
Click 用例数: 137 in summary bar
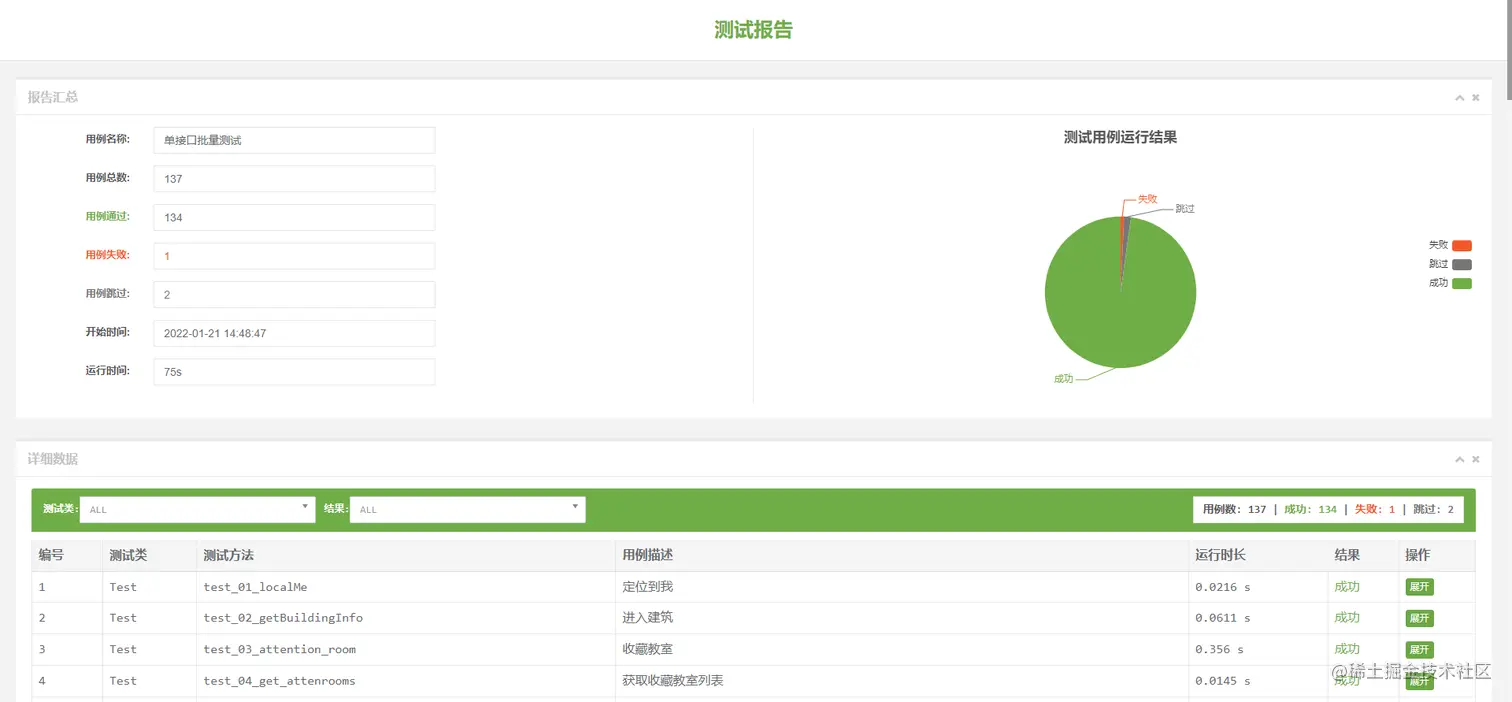[x=1235, y=509]
